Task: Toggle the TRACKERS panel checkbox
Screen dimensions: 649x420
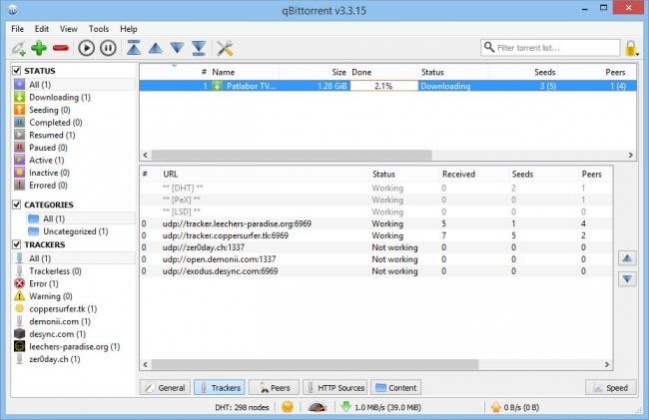Action: 16,245
